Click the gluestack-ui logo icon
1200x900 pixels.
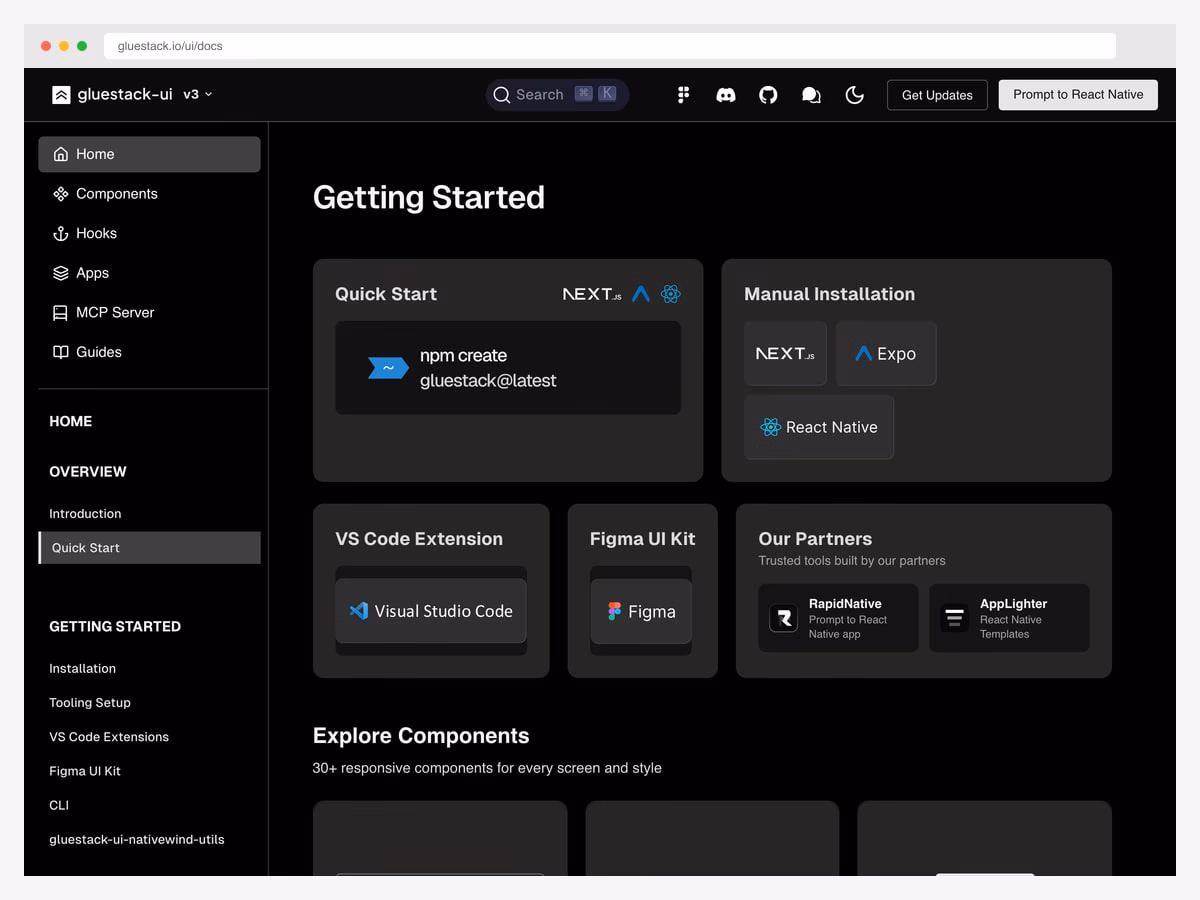pos(61,95)
